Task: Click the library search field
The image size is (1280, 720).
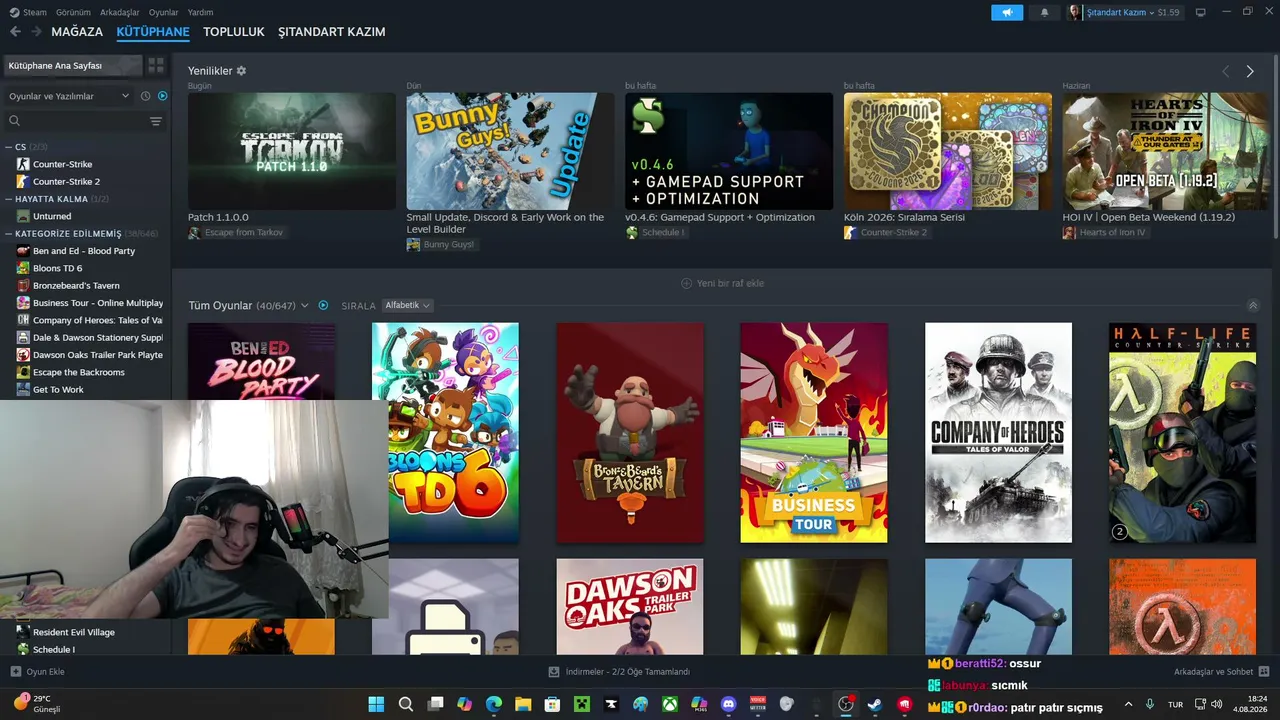Action: (x=78, y=121)
